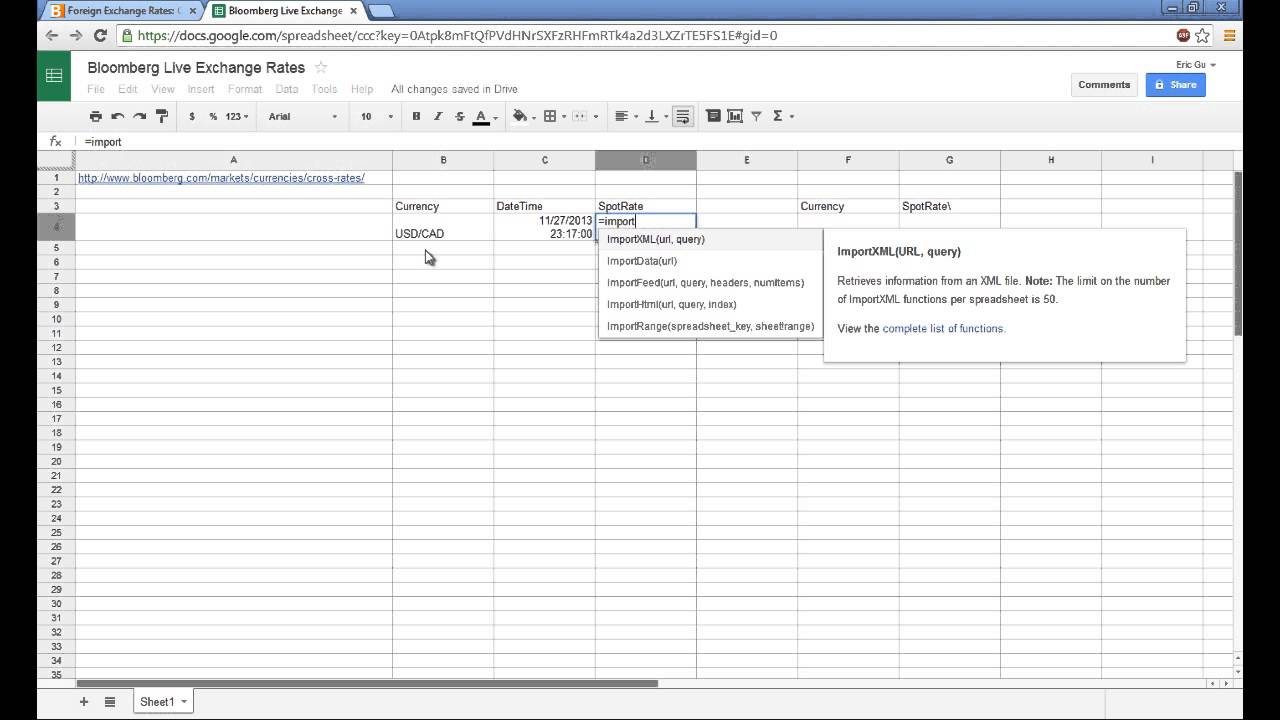Select ImportHtml from the autocomplete list
This screenshot has width=1280, height=720.
click(671, 304)
